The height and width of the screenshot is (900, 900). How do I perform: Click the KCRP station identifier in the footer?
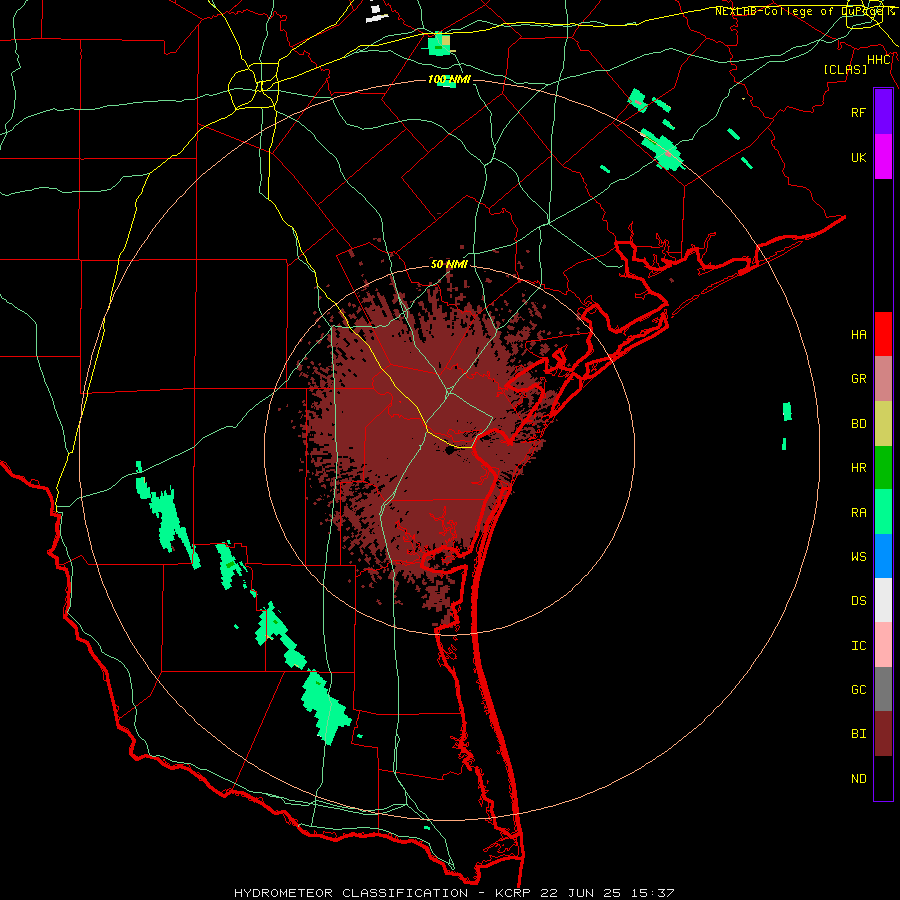click(513, 893)
